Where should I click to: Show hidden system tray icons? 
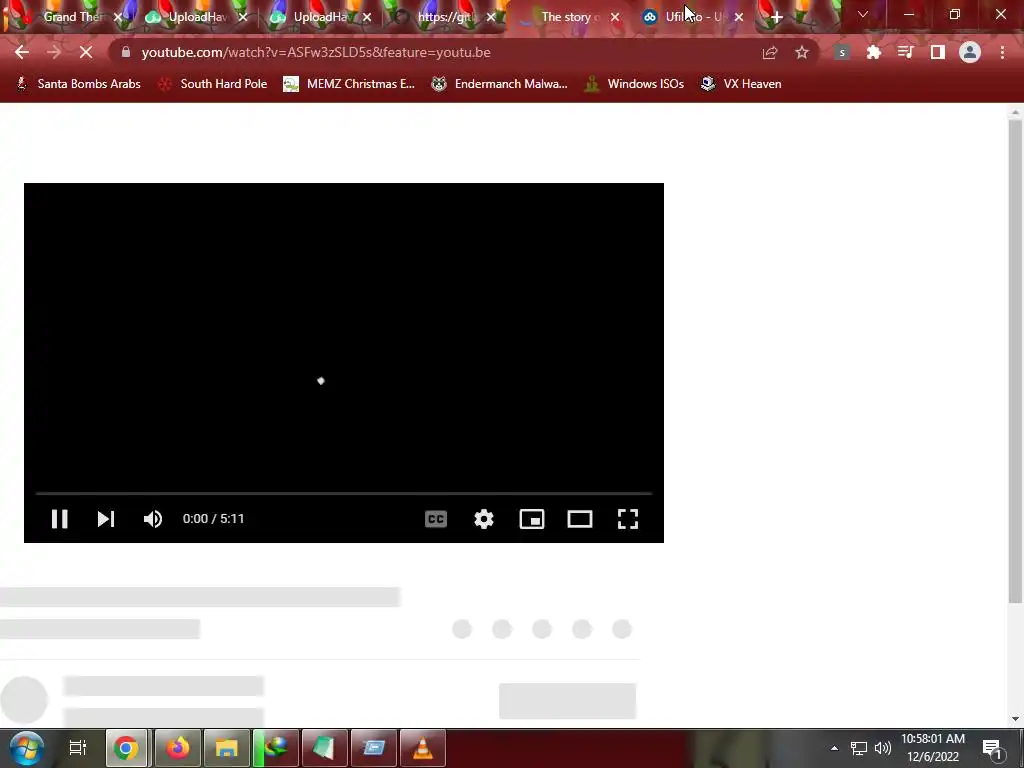click(x=834, y=748)
